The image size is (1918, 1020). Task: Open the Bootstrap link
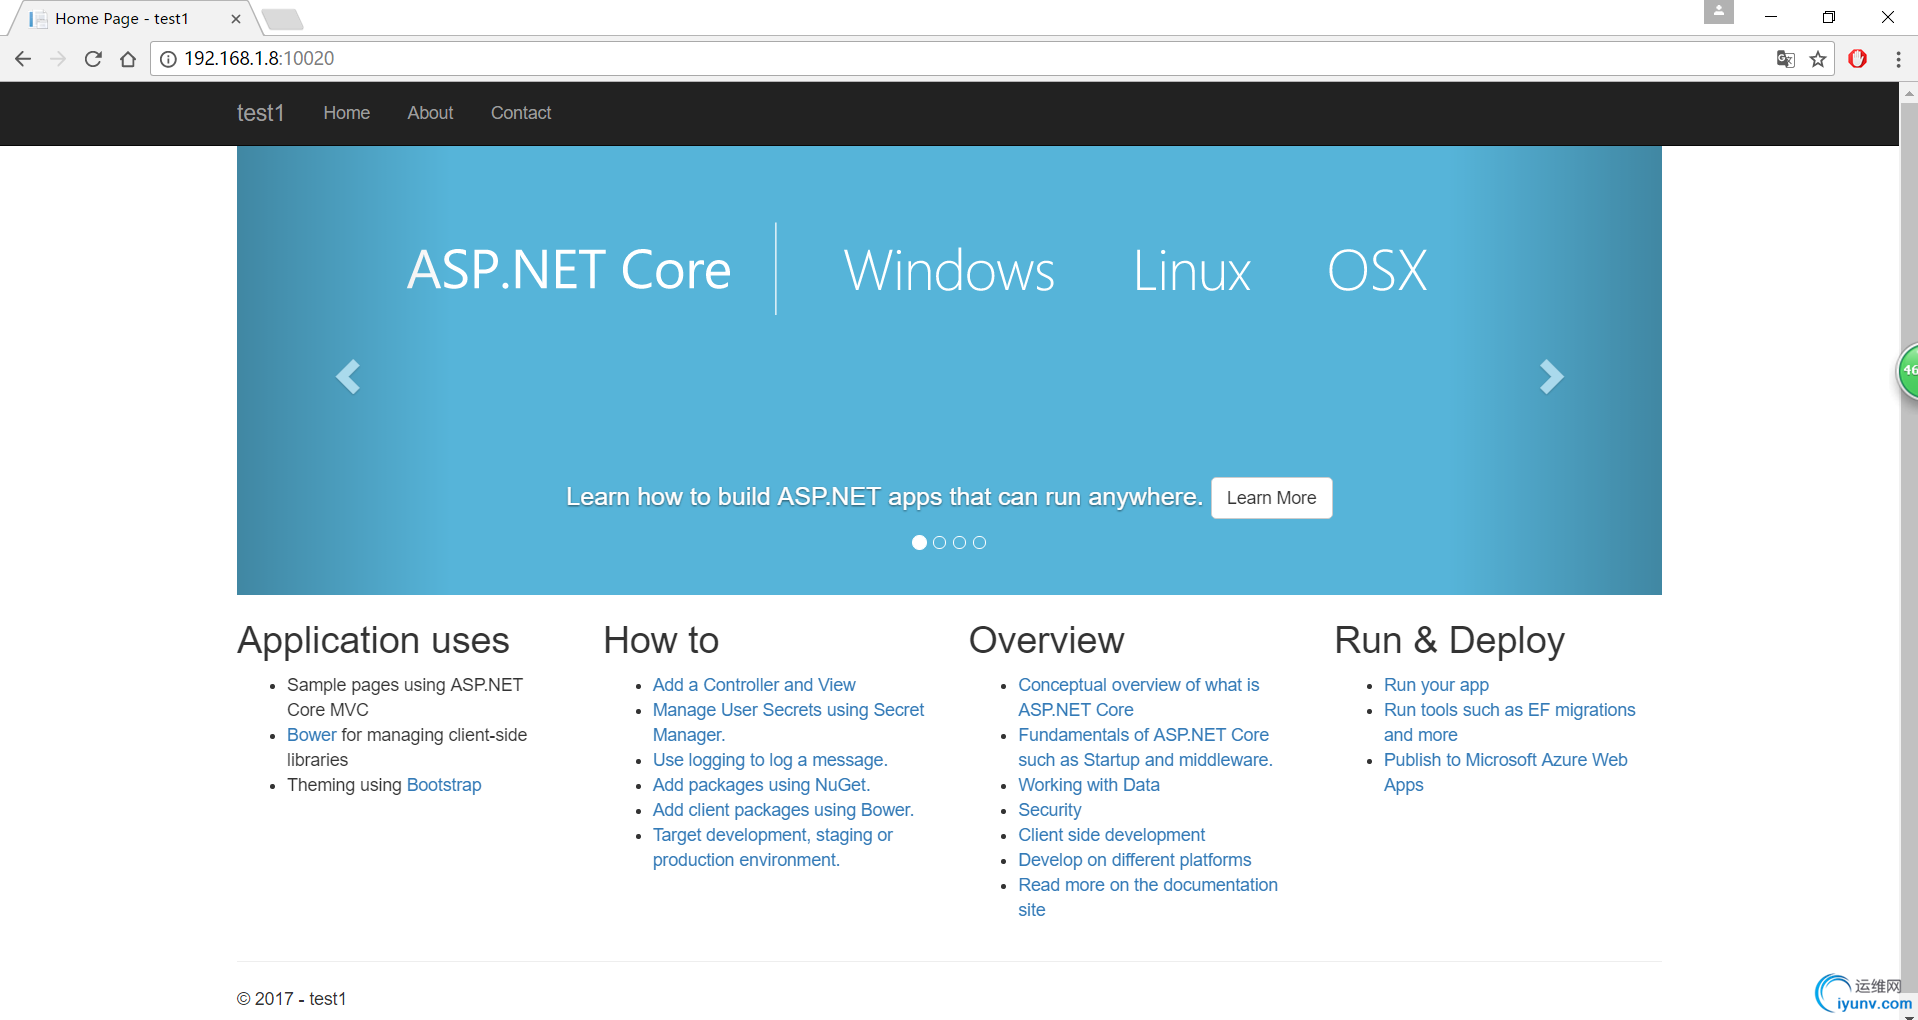tap(444, 785)
